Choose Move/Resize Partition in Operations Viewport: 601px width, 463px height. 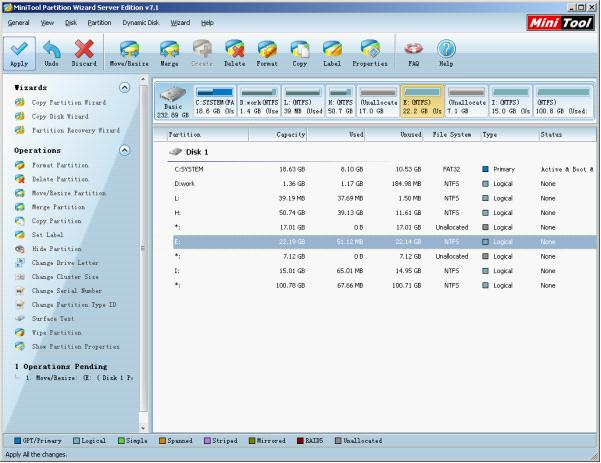60,193
